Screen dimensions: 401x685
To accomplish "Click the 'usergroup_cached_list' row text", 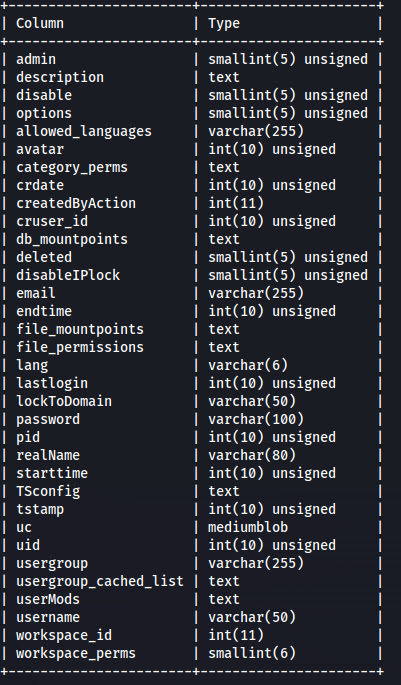I will coord(100,581).
